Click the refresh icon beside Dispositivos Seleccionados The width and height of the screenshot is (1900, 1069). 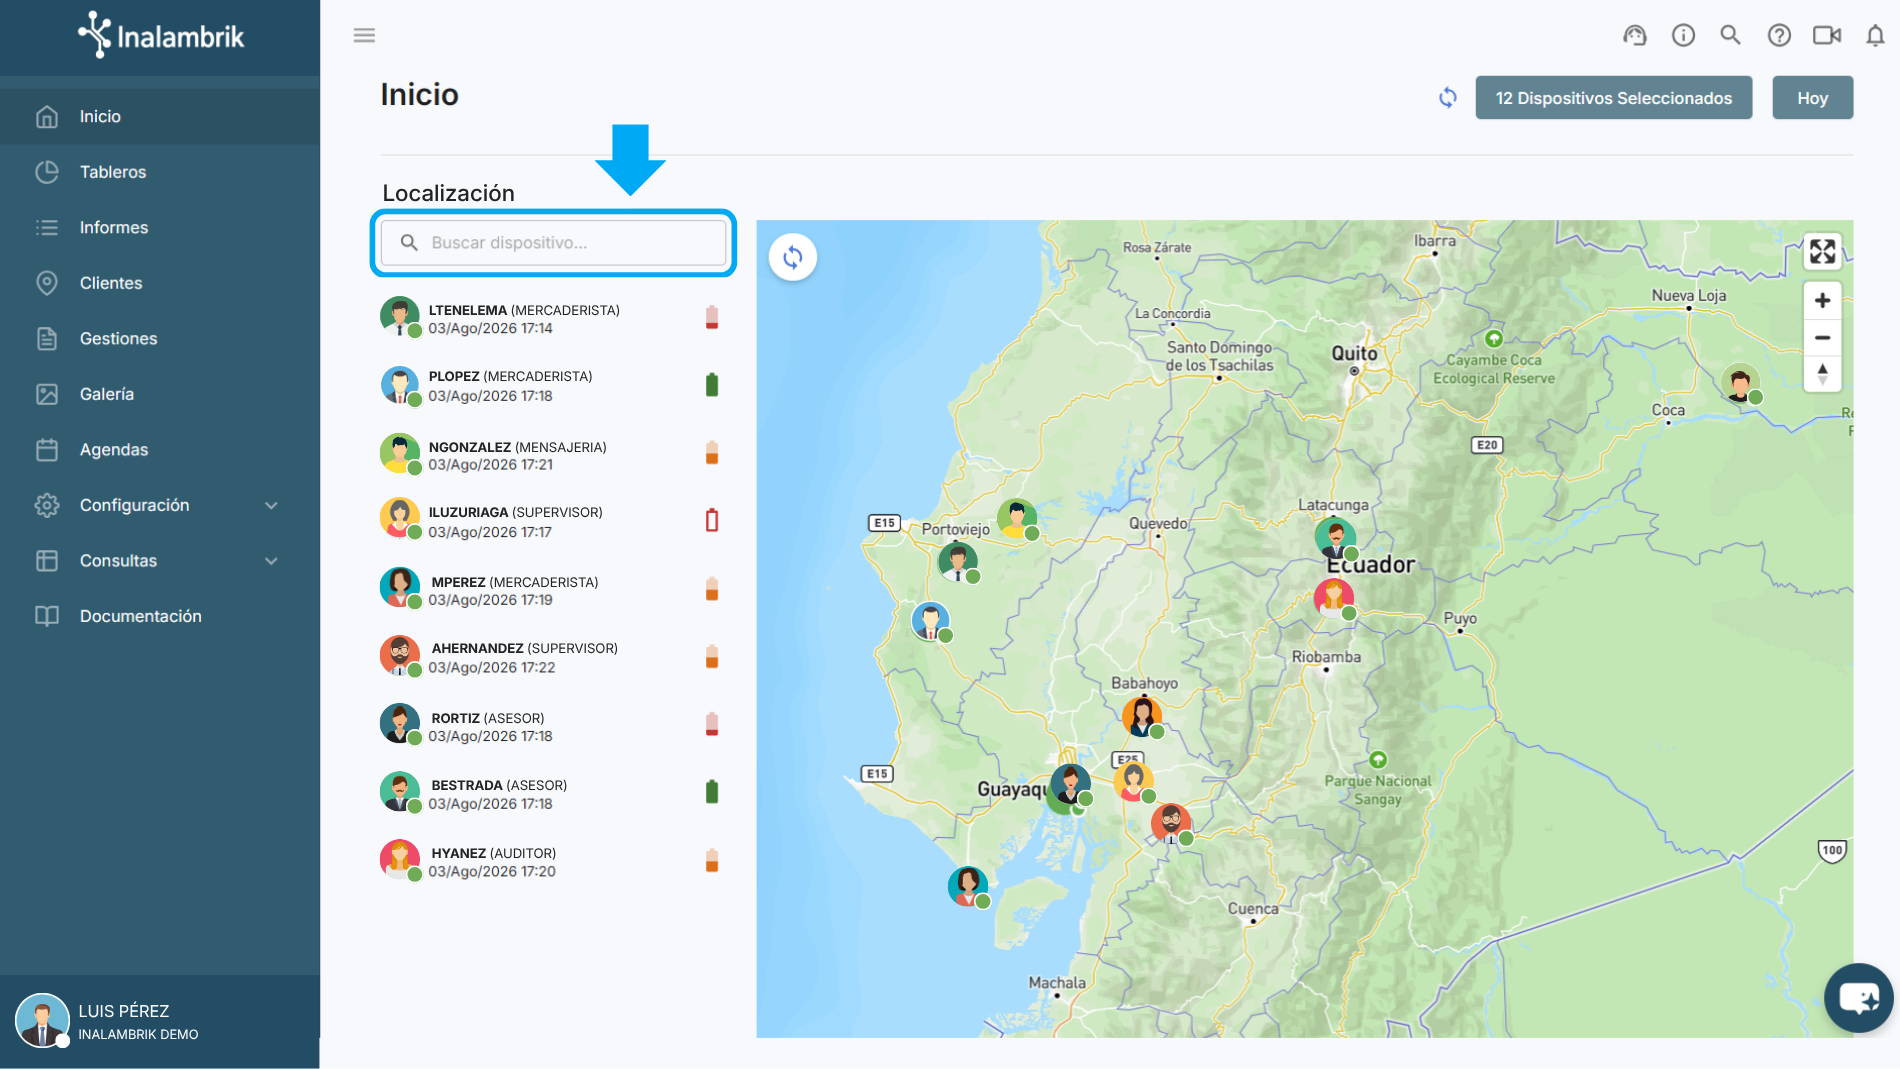pyautogui.click(x=1447, y=98)
